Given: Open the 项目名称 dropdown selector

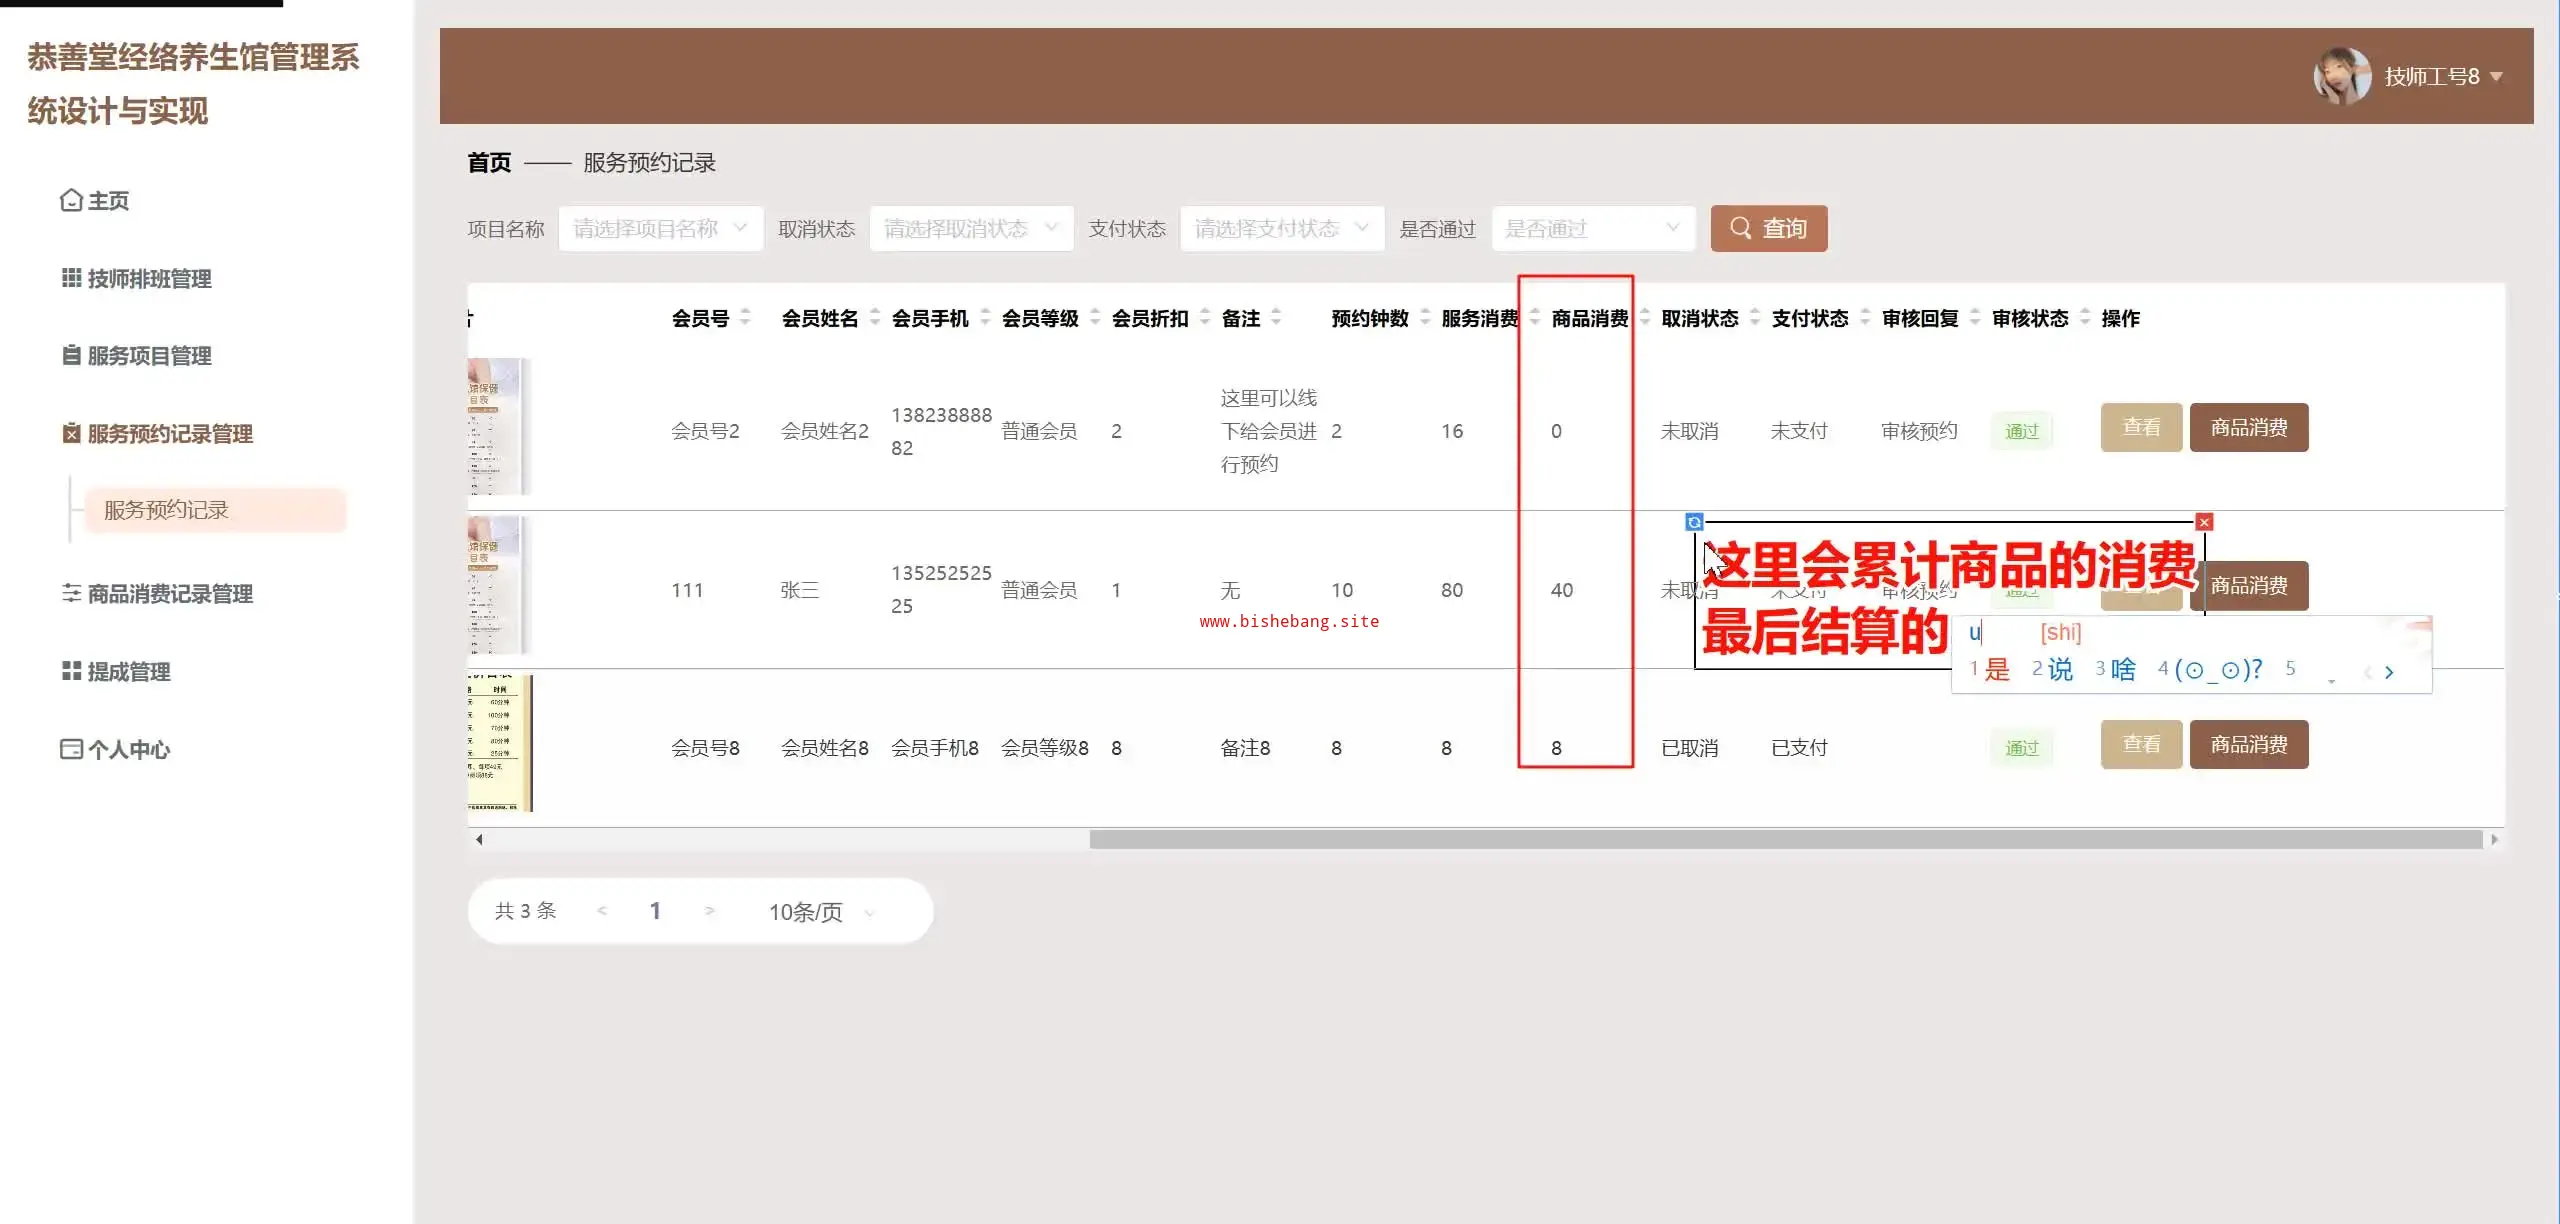Looking at the screenshot, I should click(660, 229).
